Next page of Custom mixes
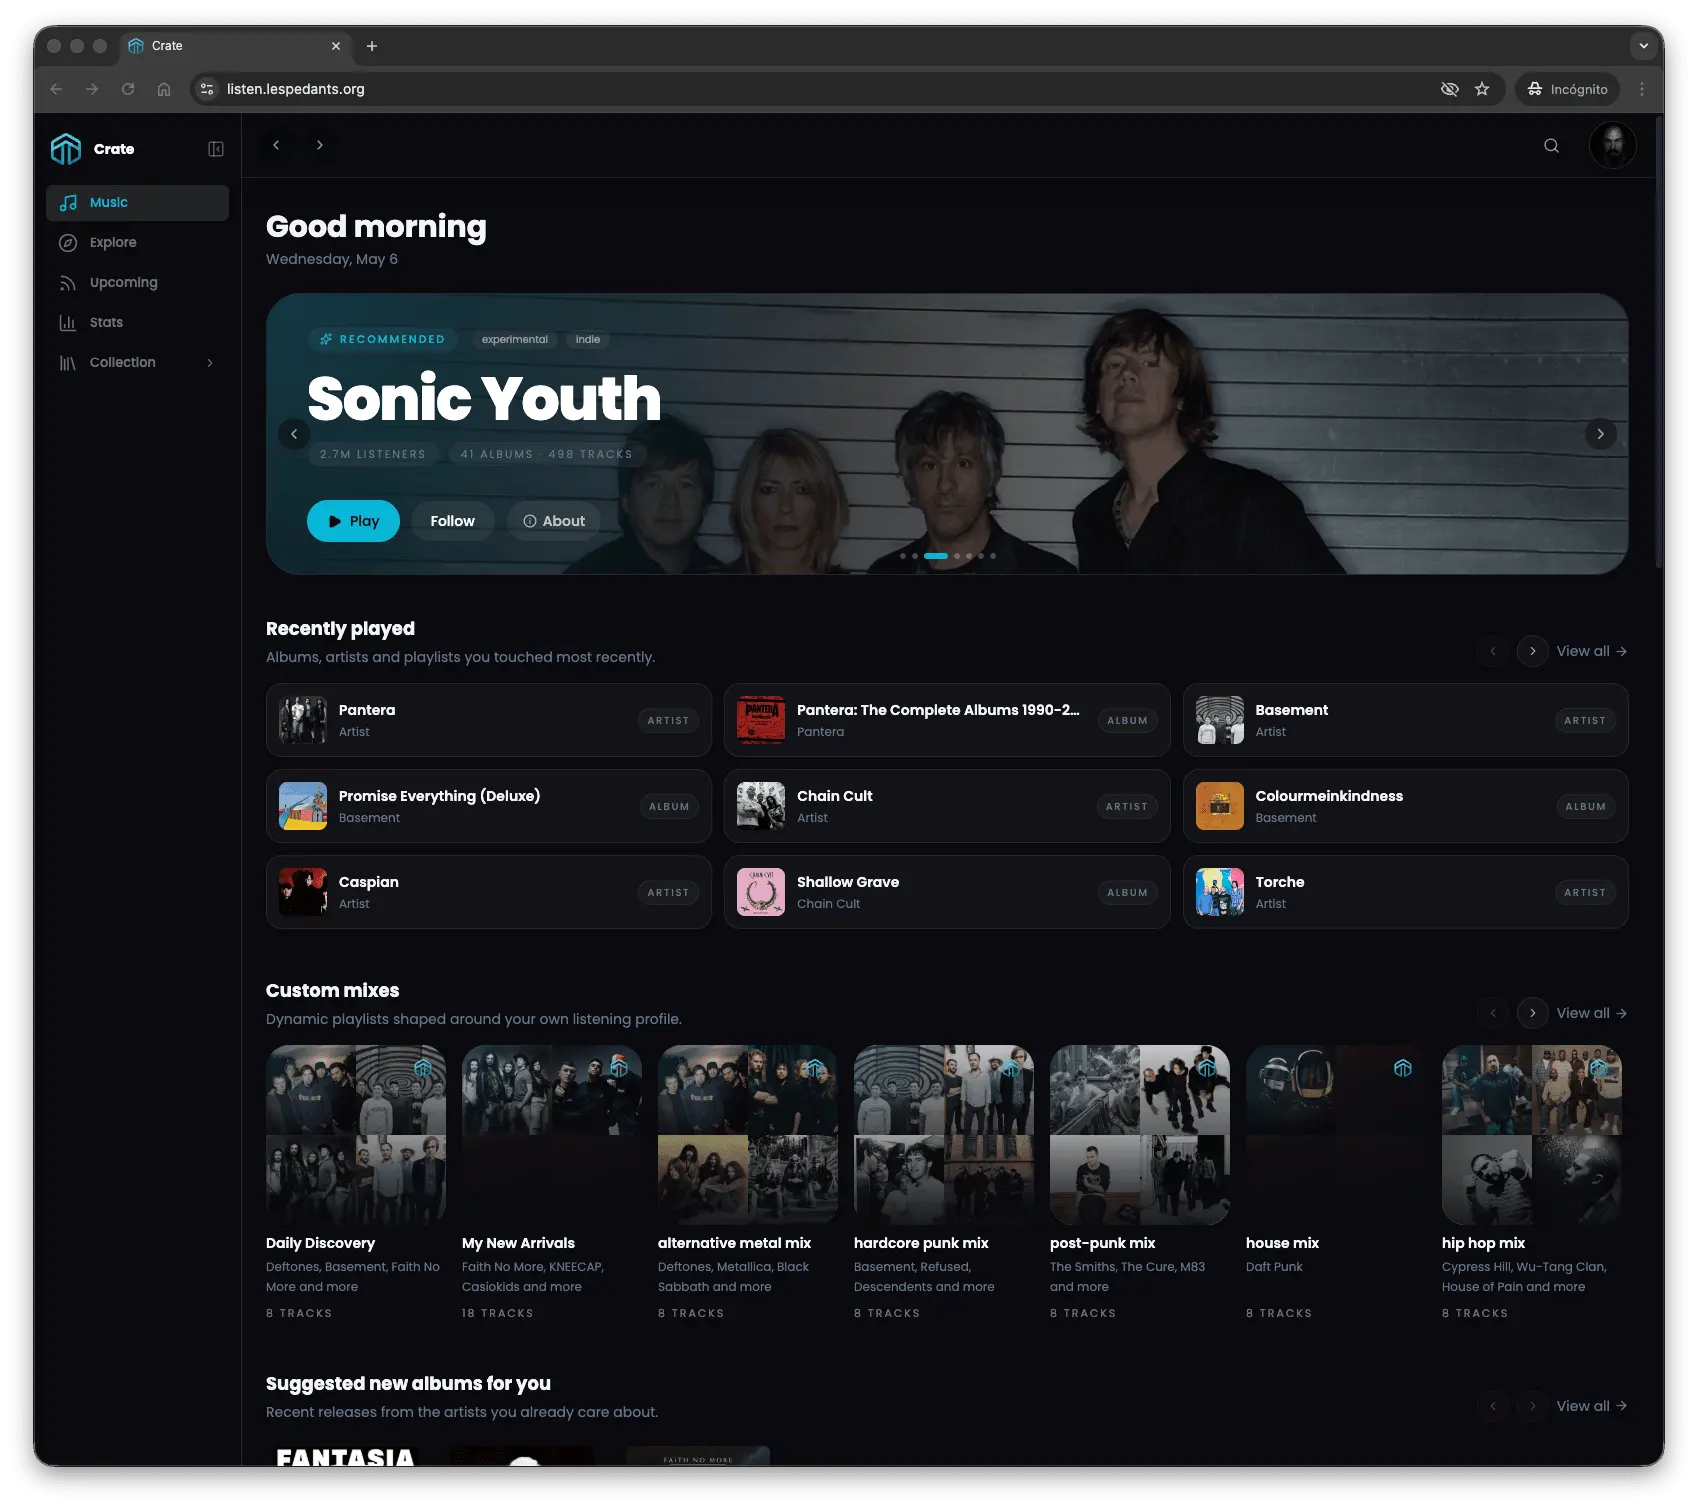The width and height of the screenshot is (1698, 1508). click(1532, 1013)
